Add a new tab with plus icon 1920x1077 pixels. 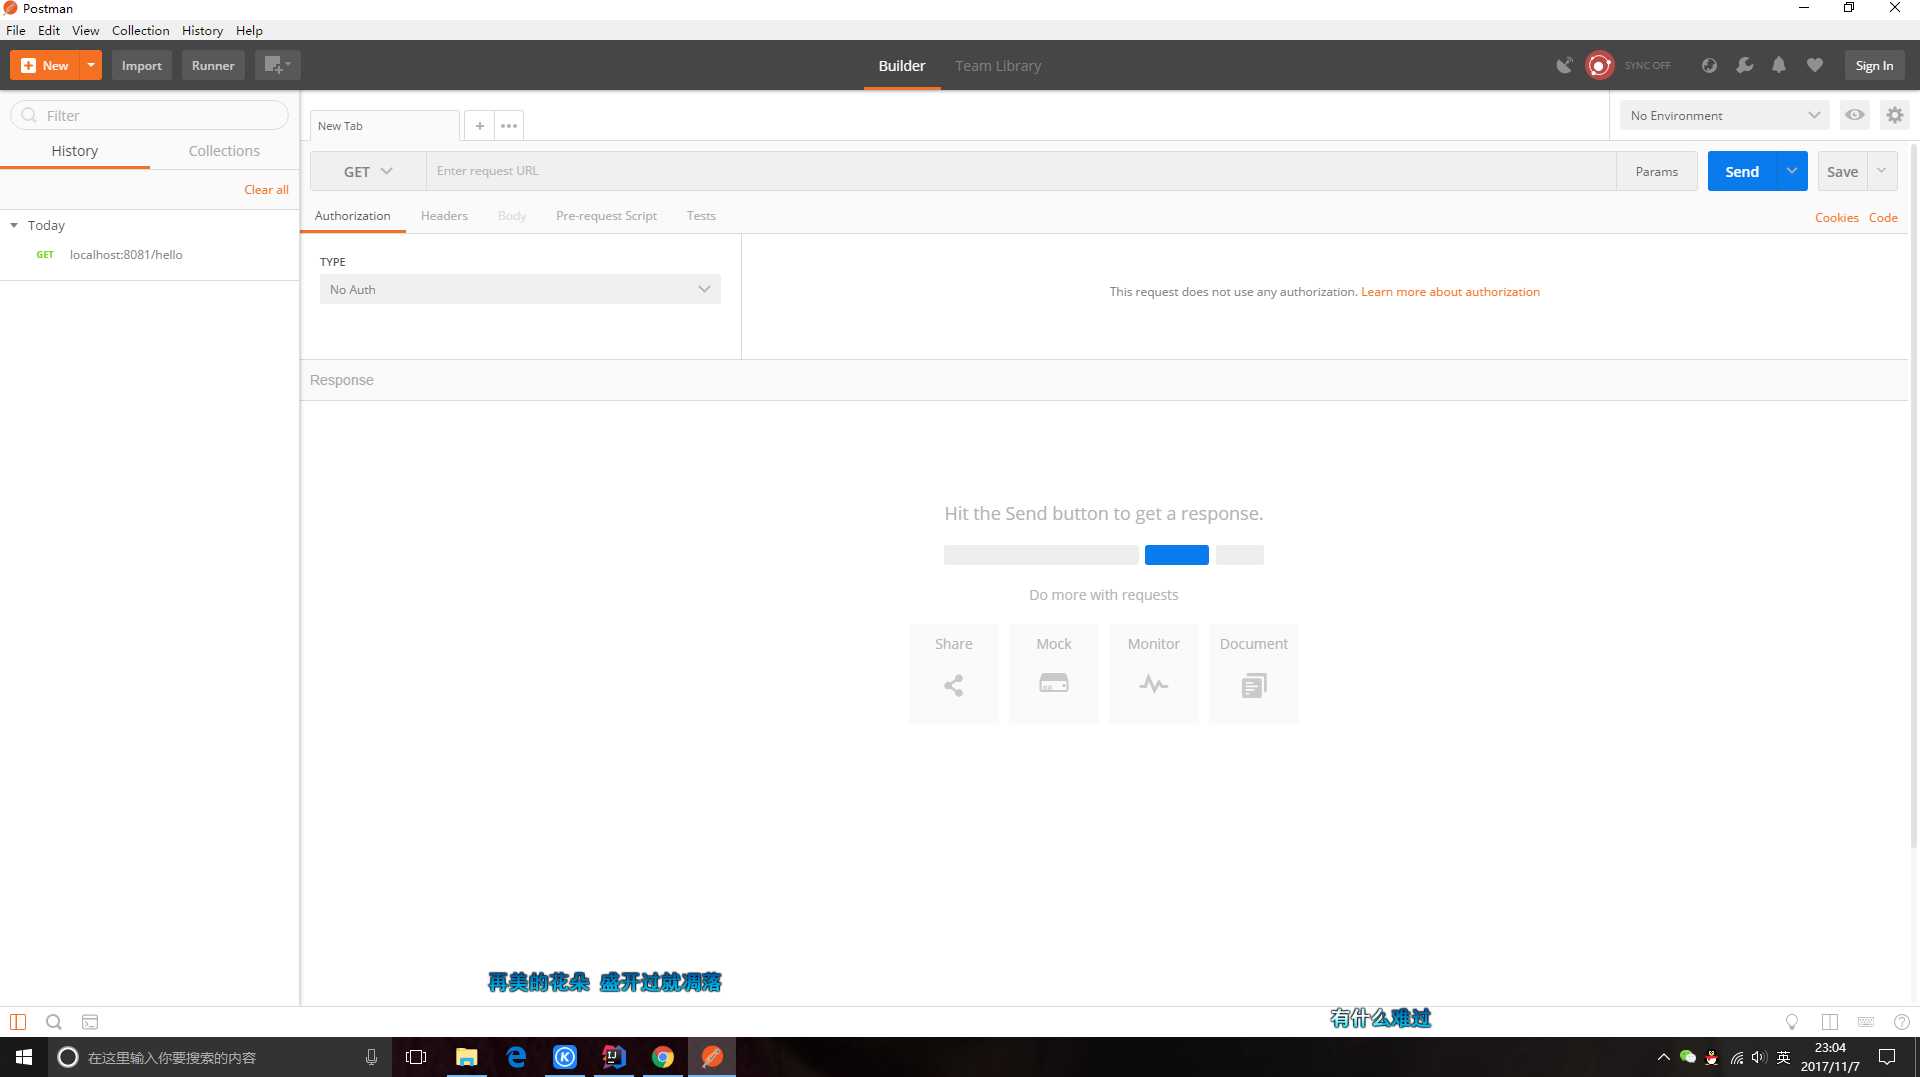480,126
